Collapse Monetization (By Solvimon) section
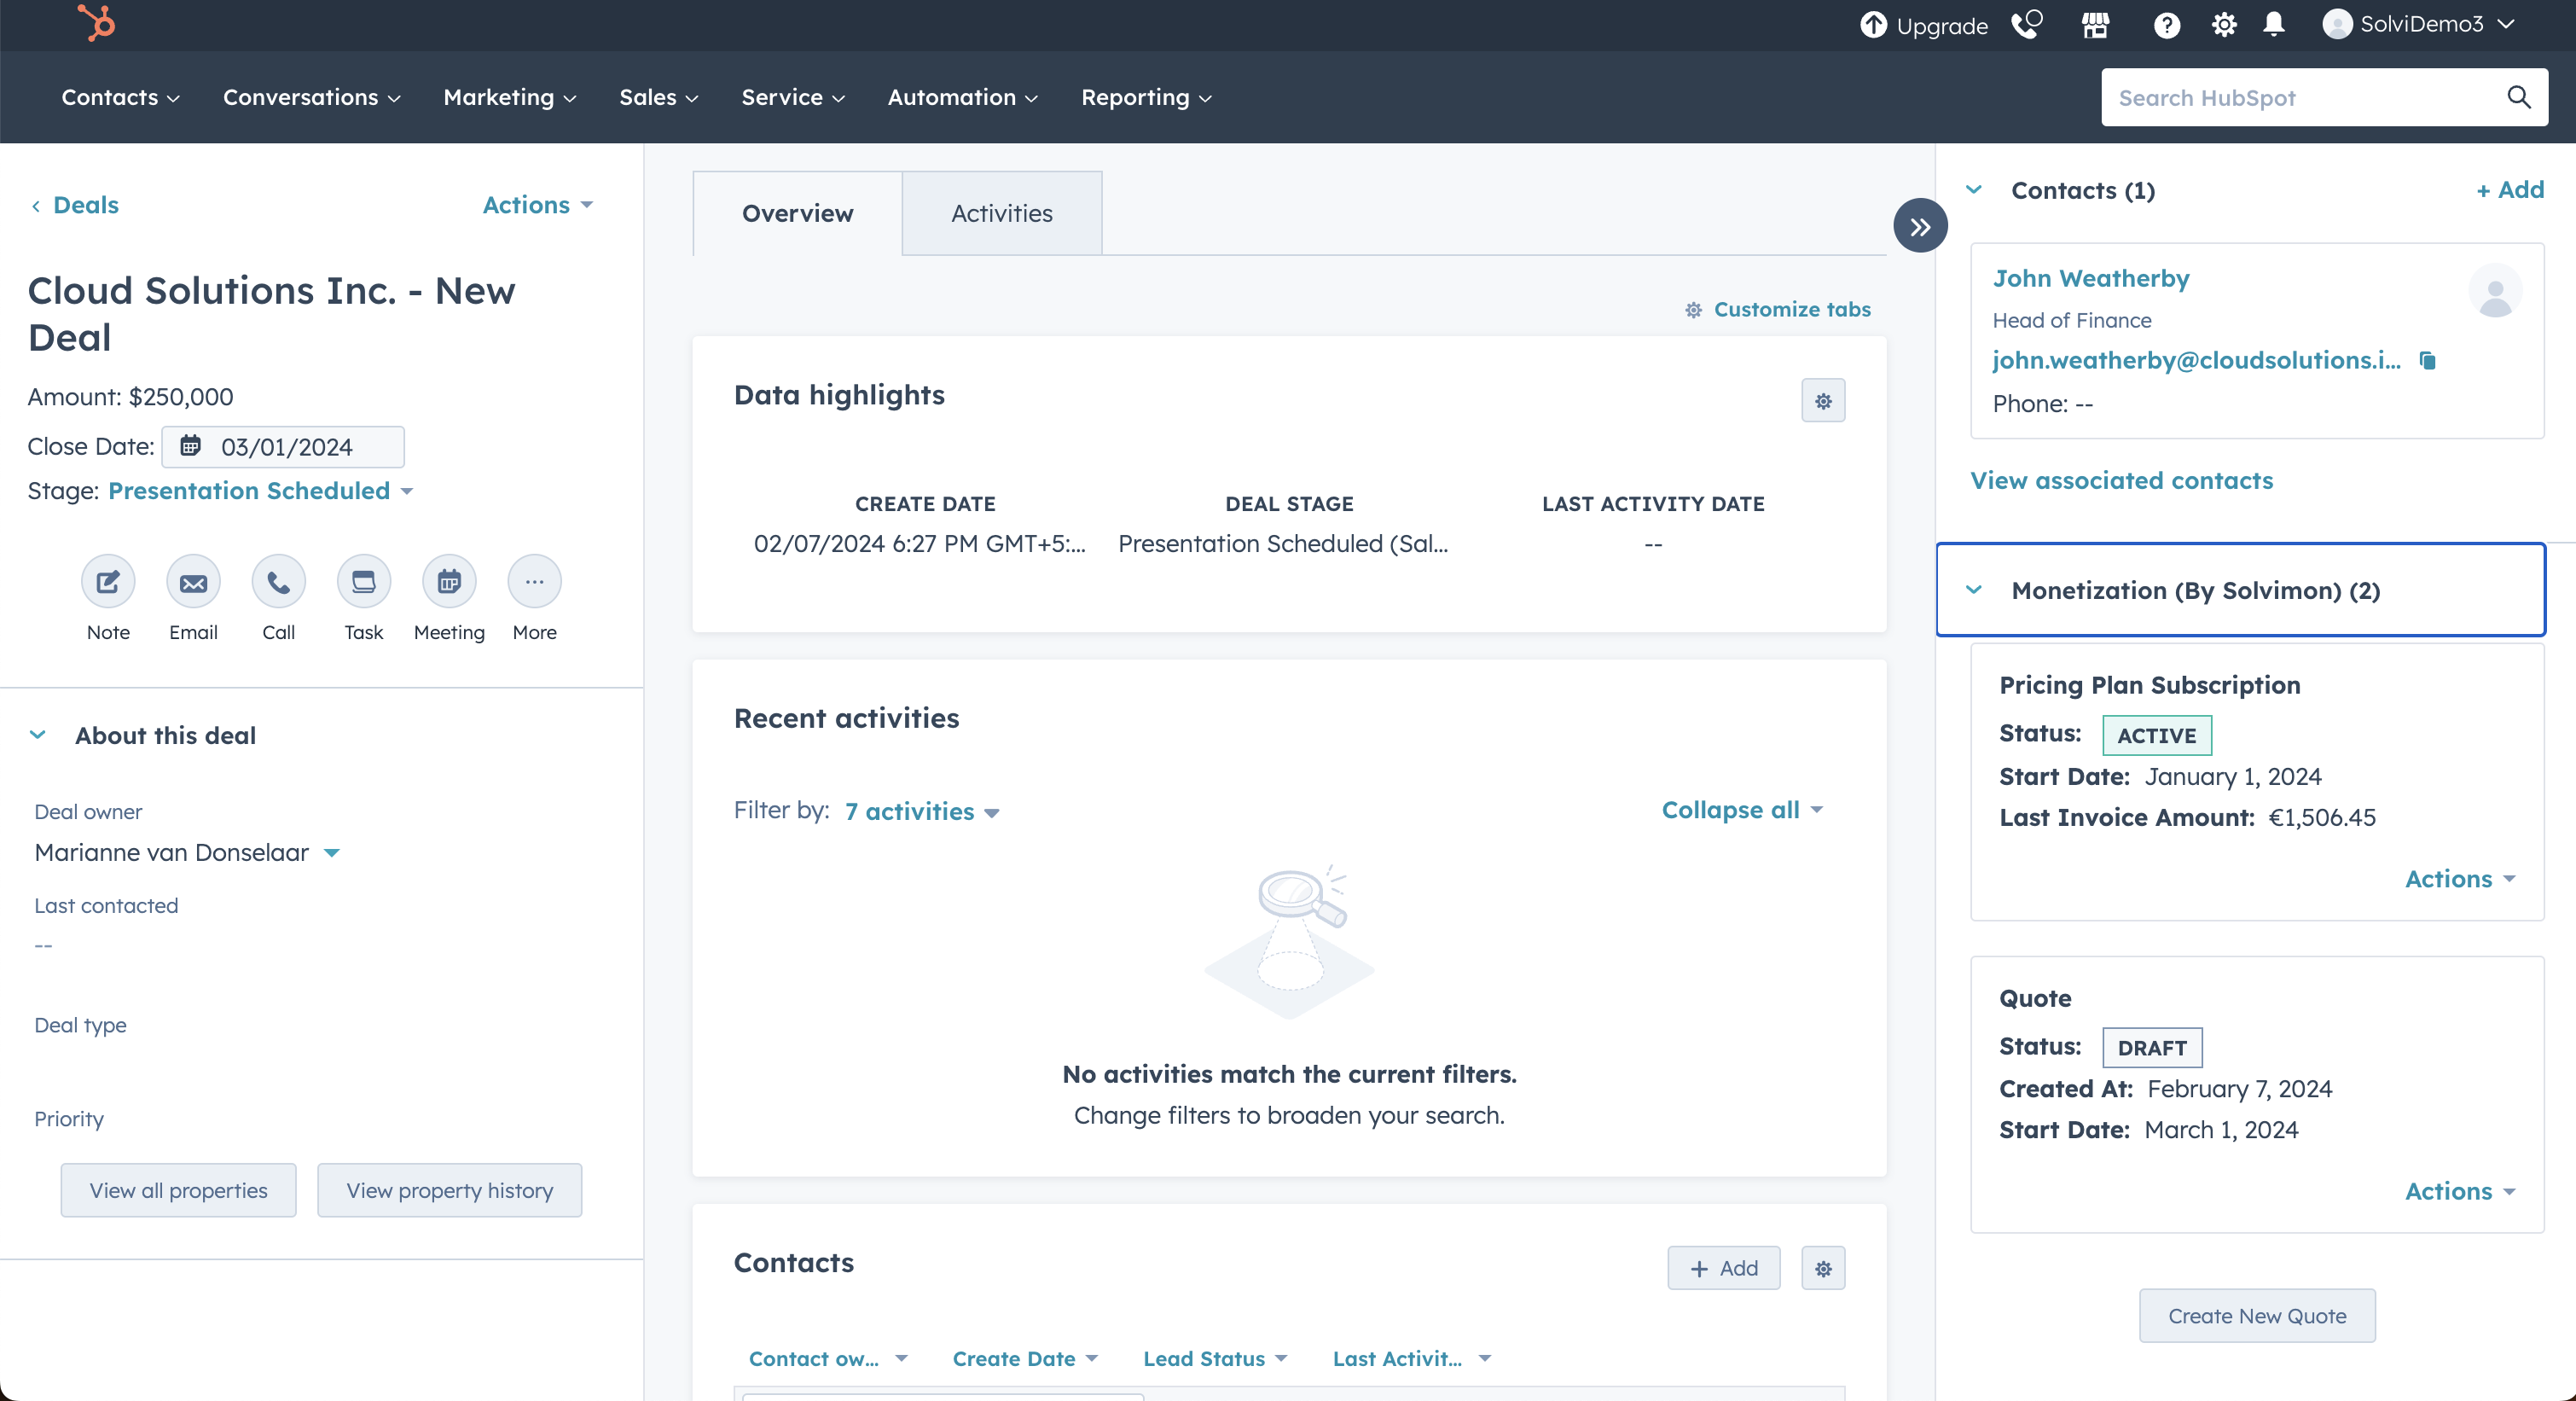Screen dimensions: 2576x1401 tap(1974, 590)
